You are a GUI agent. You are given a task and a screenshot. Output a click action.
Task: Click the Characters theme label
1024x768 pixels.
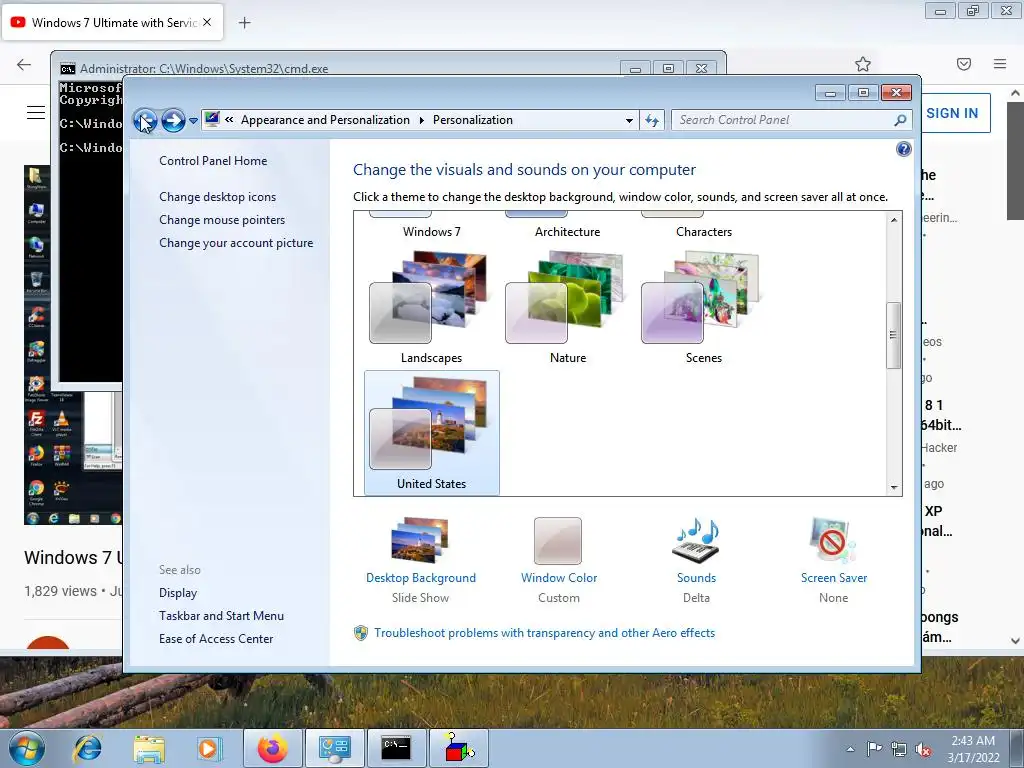pyautogui.click(x=704, y=232)
